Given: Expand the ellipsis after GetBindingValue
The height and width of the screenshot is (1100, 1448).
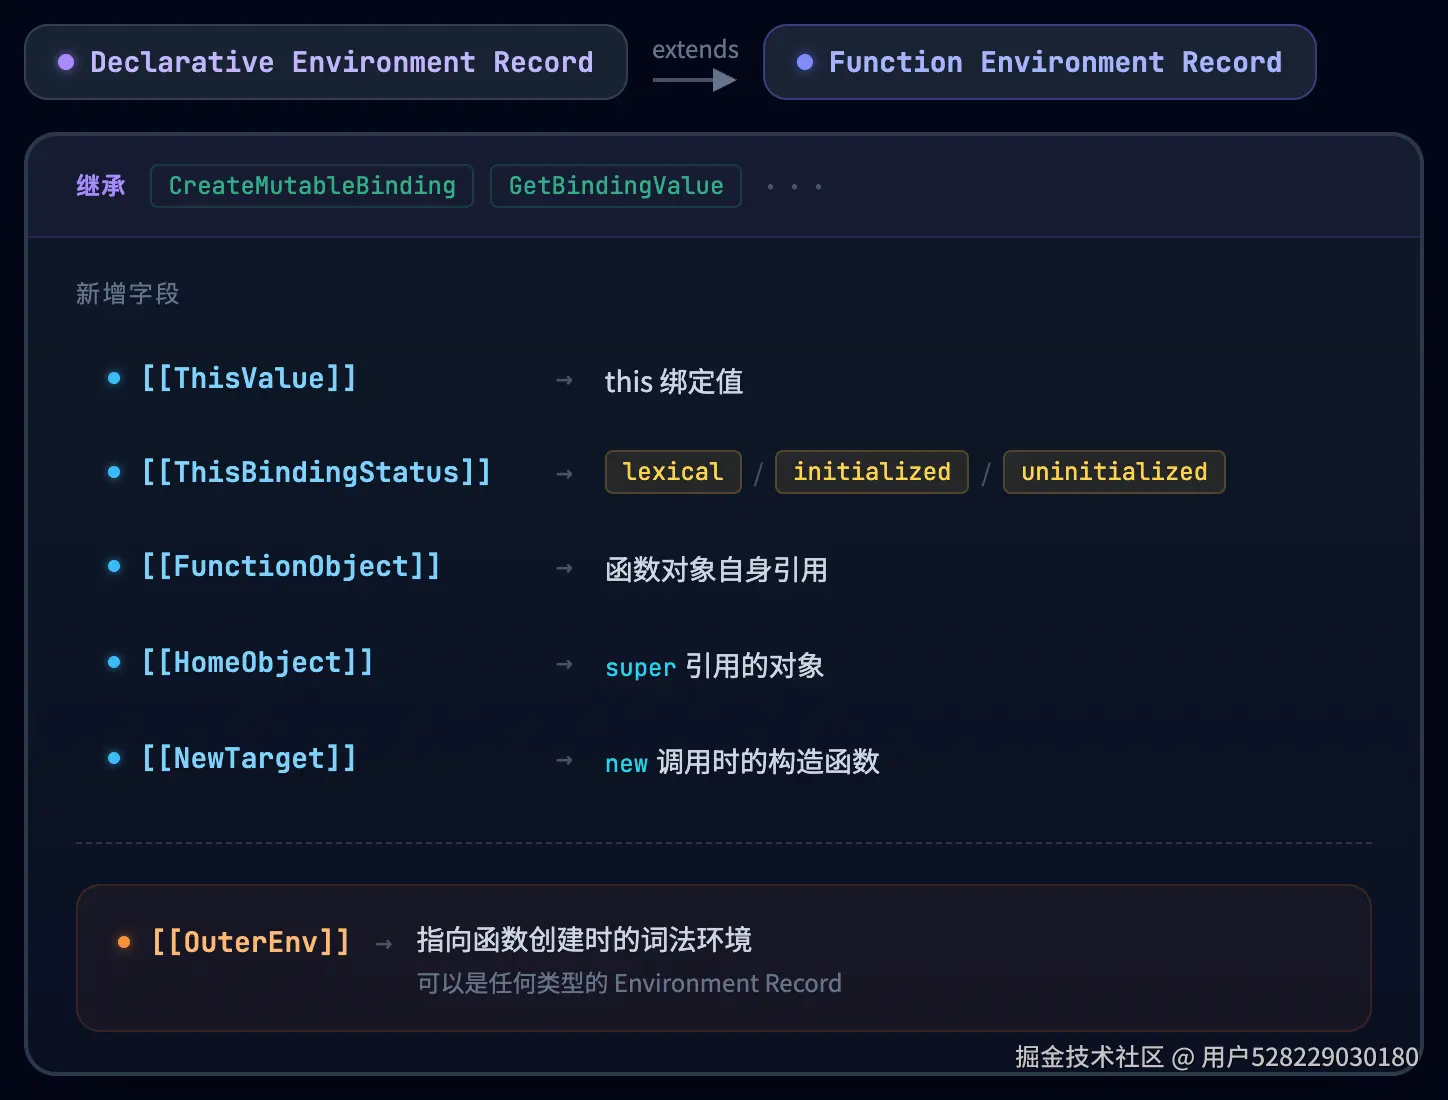Looking at the screenshot, I should click(x=794, y=187).
